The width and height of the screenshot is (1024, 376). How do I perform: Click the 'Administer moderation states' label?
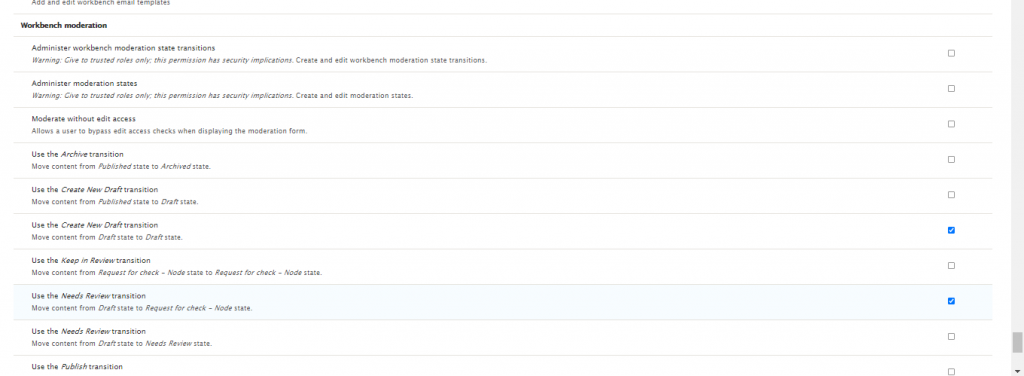(x=84, y=83)
